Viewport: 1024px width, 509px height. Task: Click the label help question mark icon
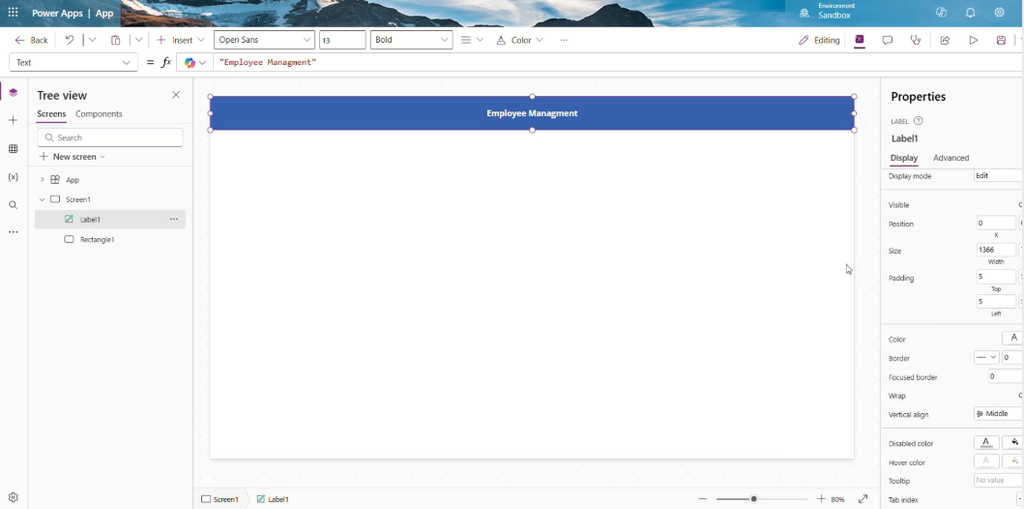[x=918, y=121]
